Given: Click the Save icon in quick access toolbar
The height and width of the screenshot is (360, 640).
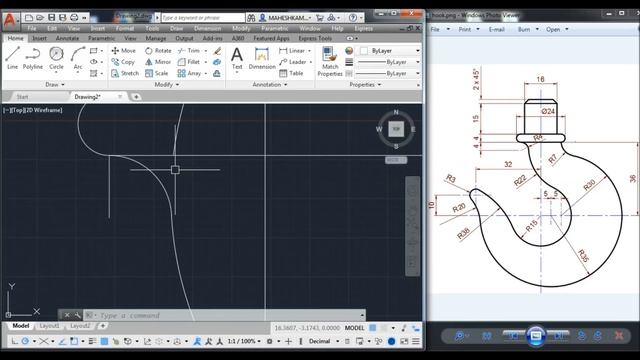Looking at the screenshot, I should pos(51,18).
